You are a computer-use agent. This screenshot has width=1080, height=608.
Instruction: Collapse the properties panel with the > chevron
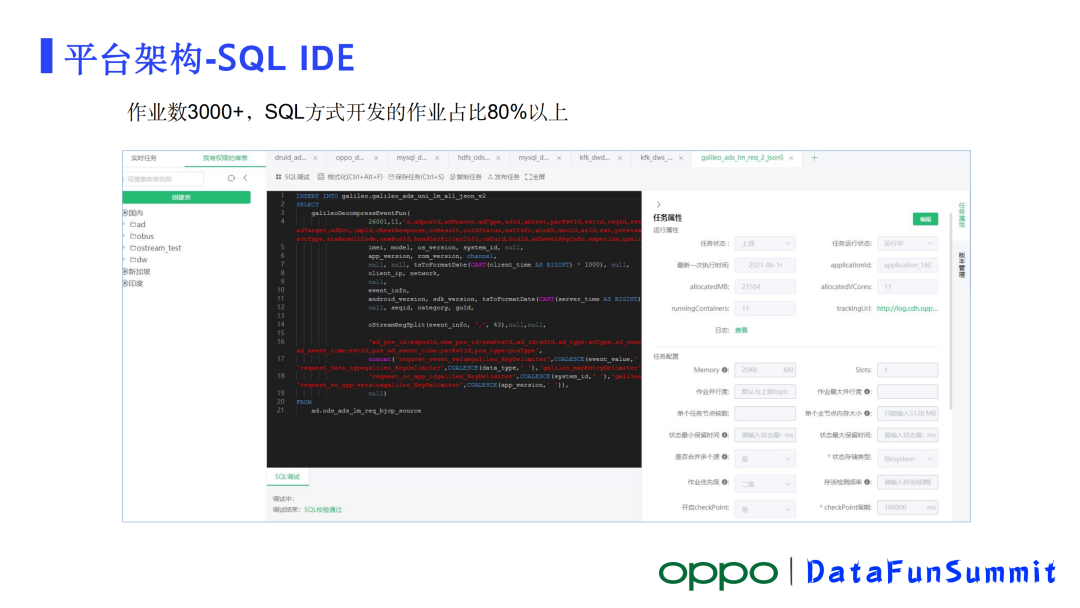658,205
